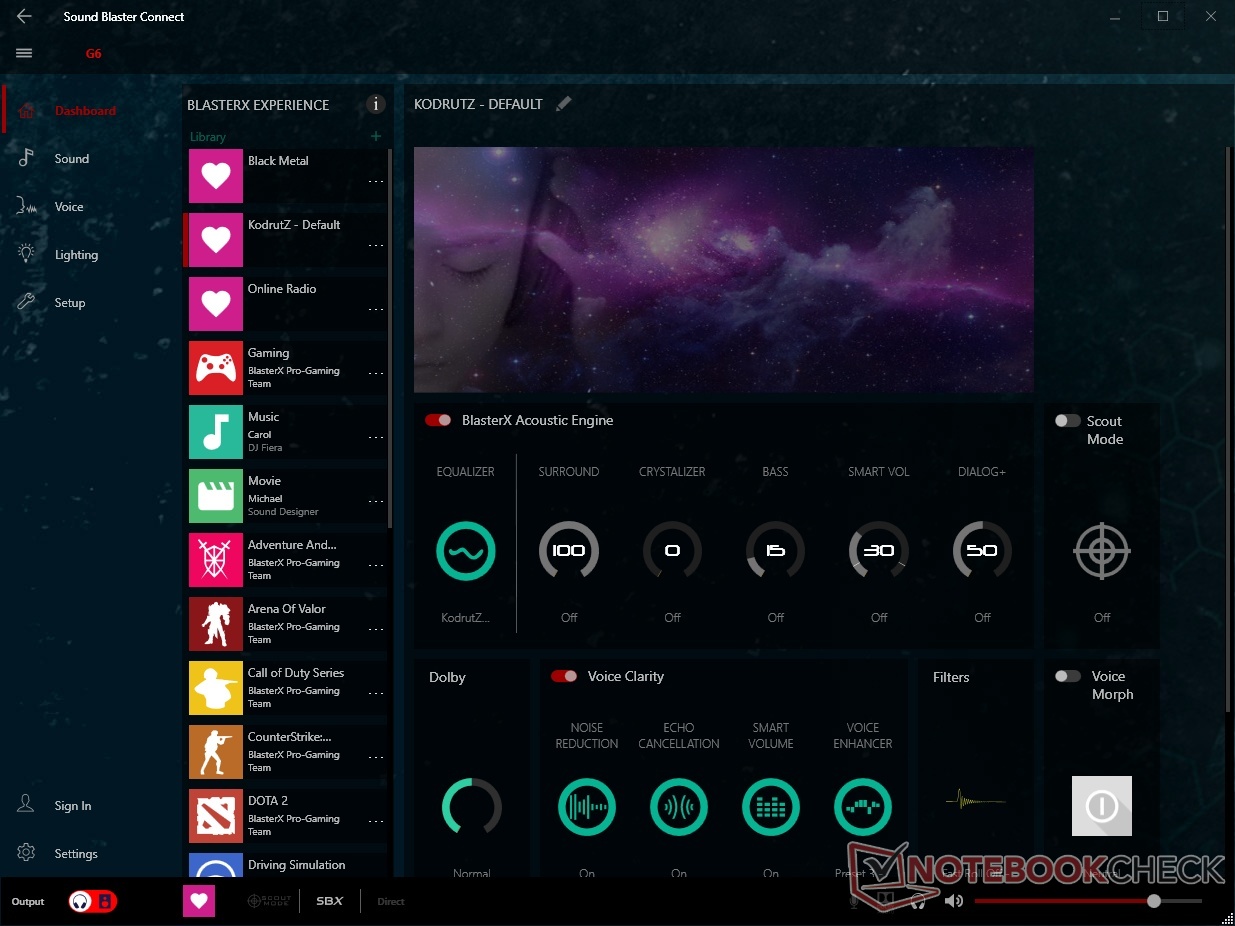
Task: Open options for Gaming profile
Action: (x=376, y=373)
